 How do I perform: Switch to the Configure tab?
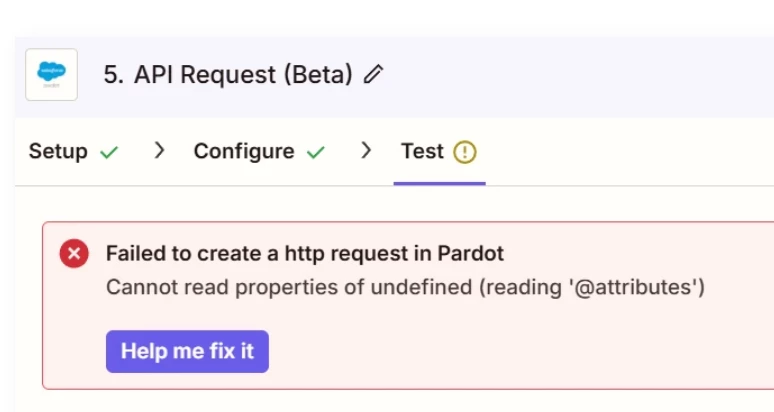tap(244, 152)
